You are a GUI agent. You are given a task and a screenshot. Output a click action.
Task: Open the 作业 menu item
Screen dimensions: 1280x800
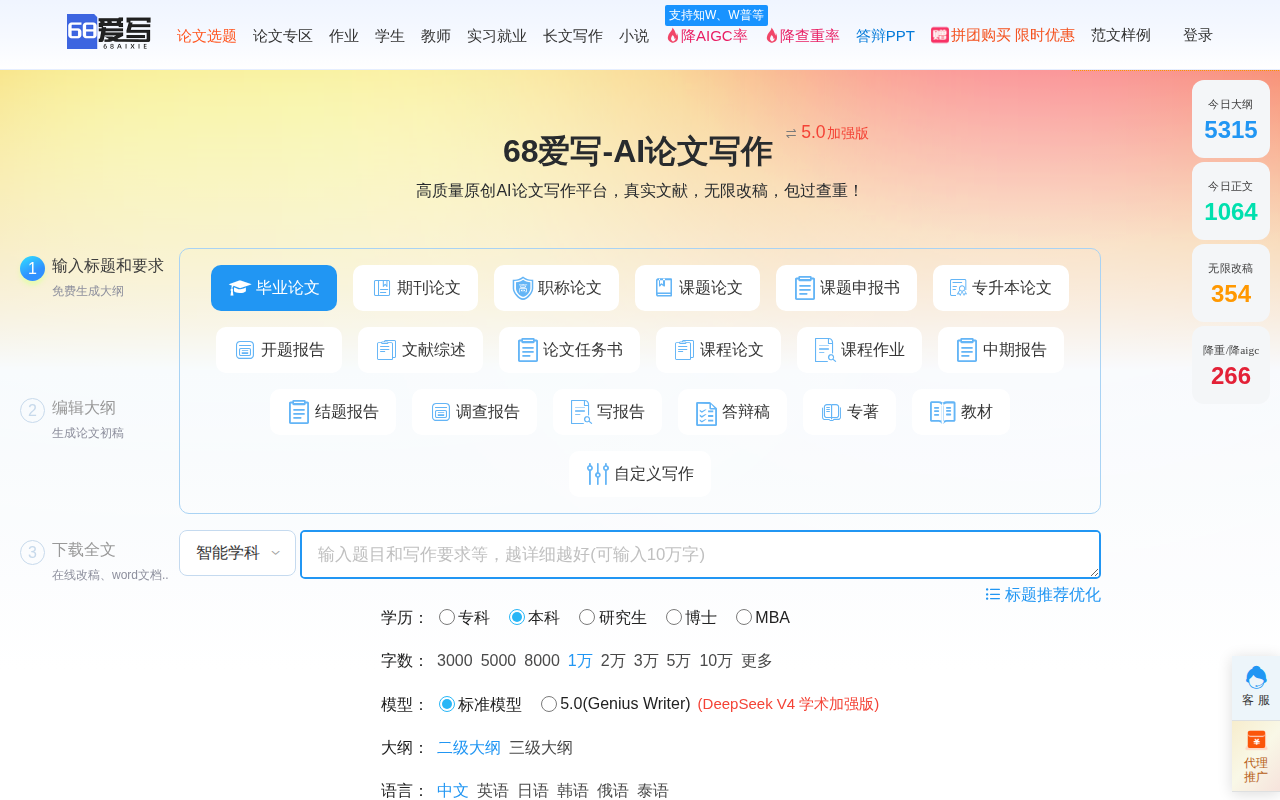coord(344,36)
